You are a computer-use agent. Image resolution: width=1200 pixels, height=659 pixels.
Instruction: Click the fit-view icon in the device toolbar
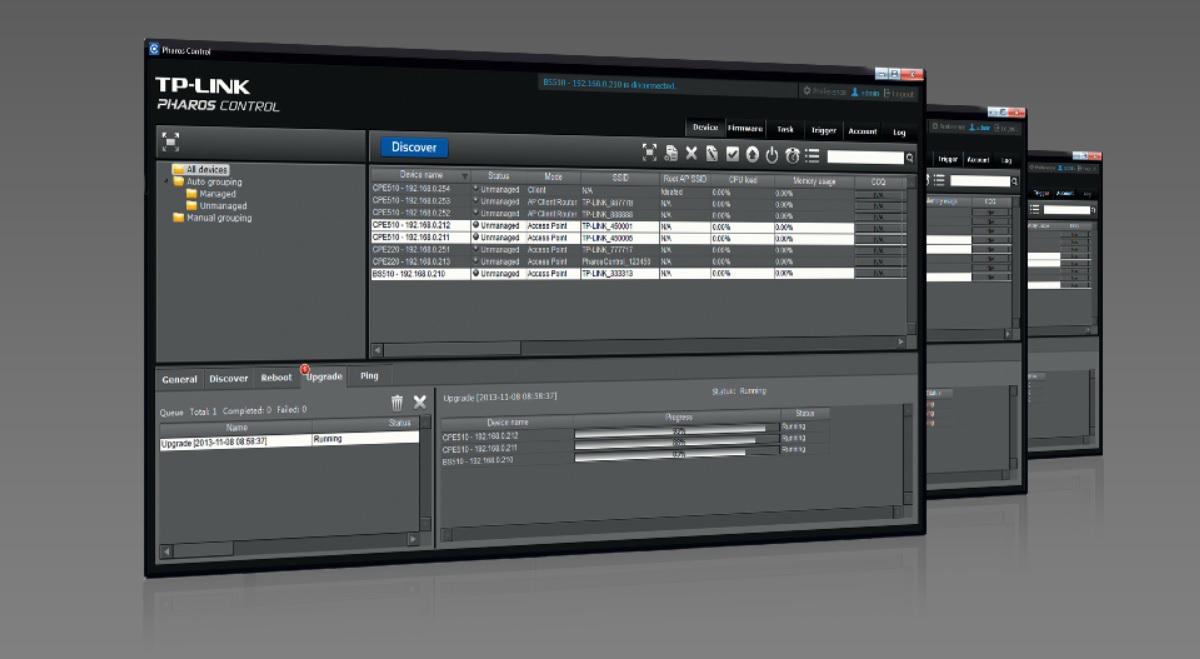[650, 153]
